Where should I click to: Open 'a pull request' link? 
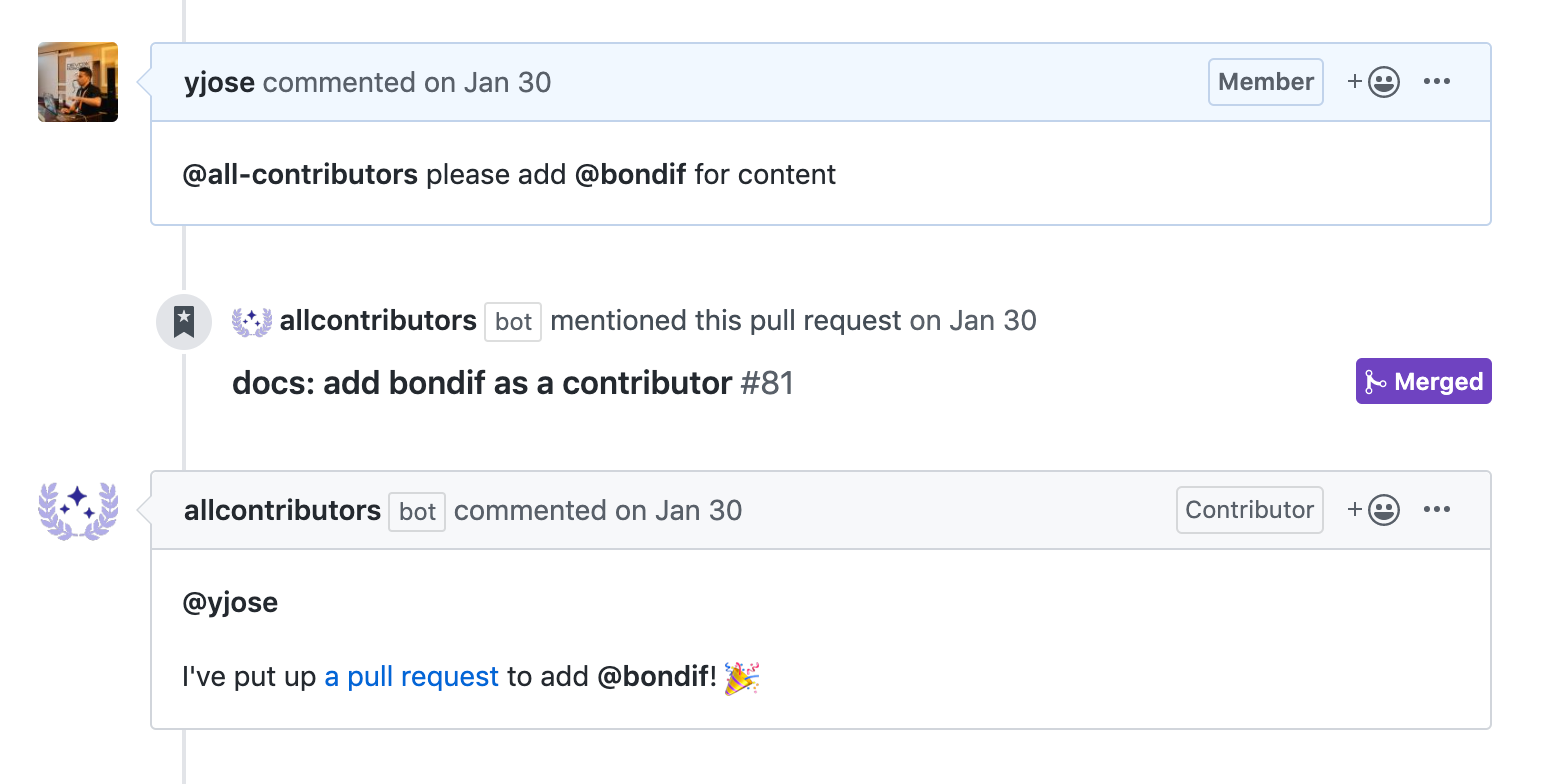(412, 677)
